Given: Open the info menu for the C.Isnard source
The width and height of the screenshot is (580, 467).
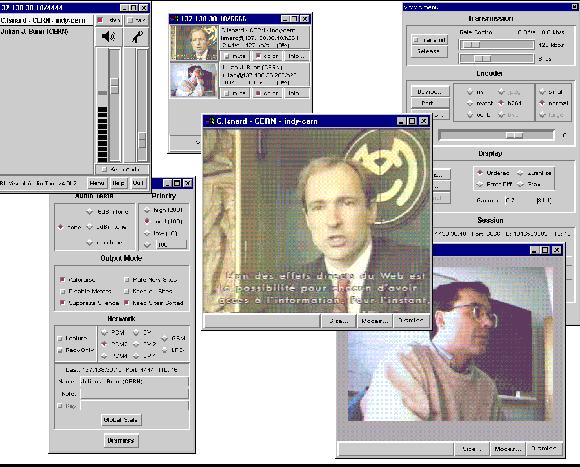Looking at the screenshot, I should 296,56.
